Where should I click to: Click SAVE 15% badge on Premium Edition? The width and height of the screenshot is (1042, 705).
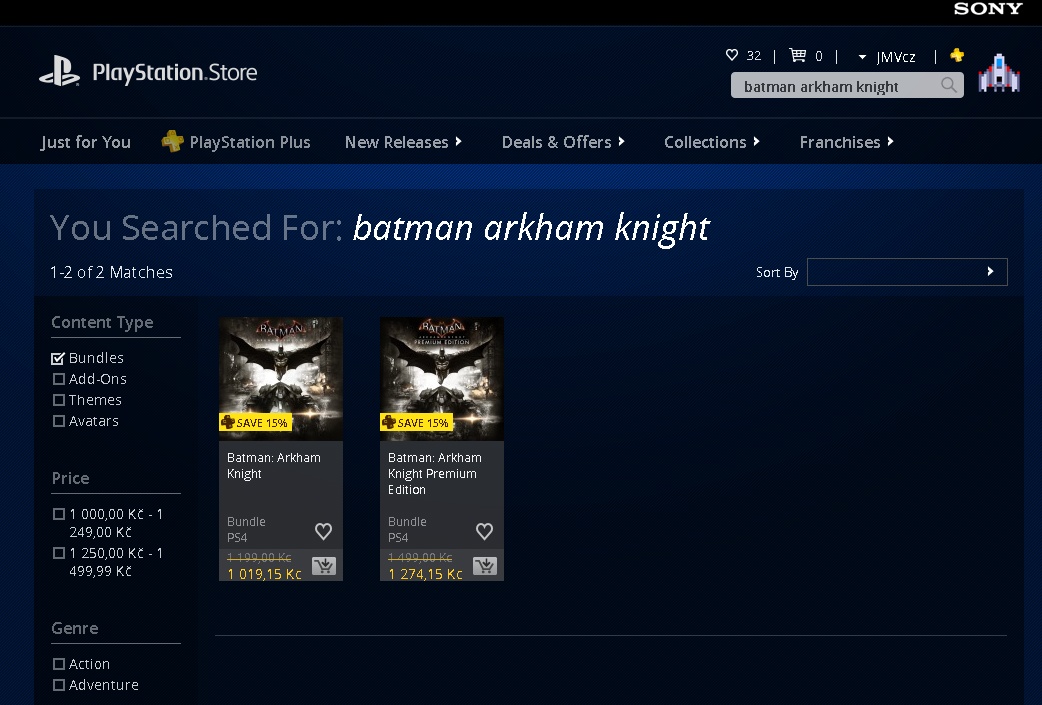[416, 422]
